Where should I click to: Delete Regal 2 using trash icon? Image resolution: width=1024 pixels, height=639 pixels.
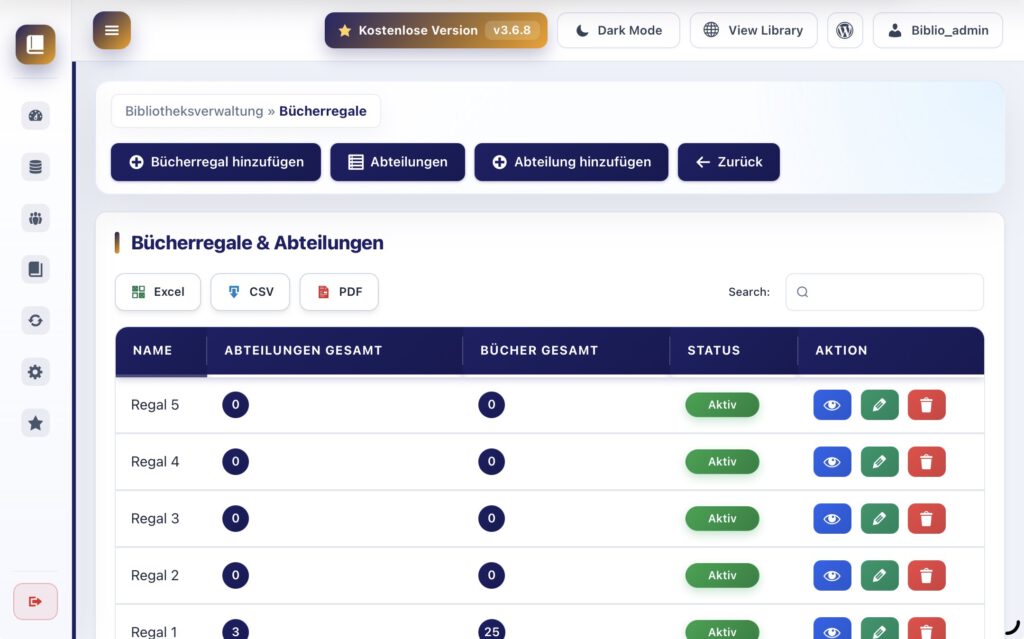[x=926, y=576]
